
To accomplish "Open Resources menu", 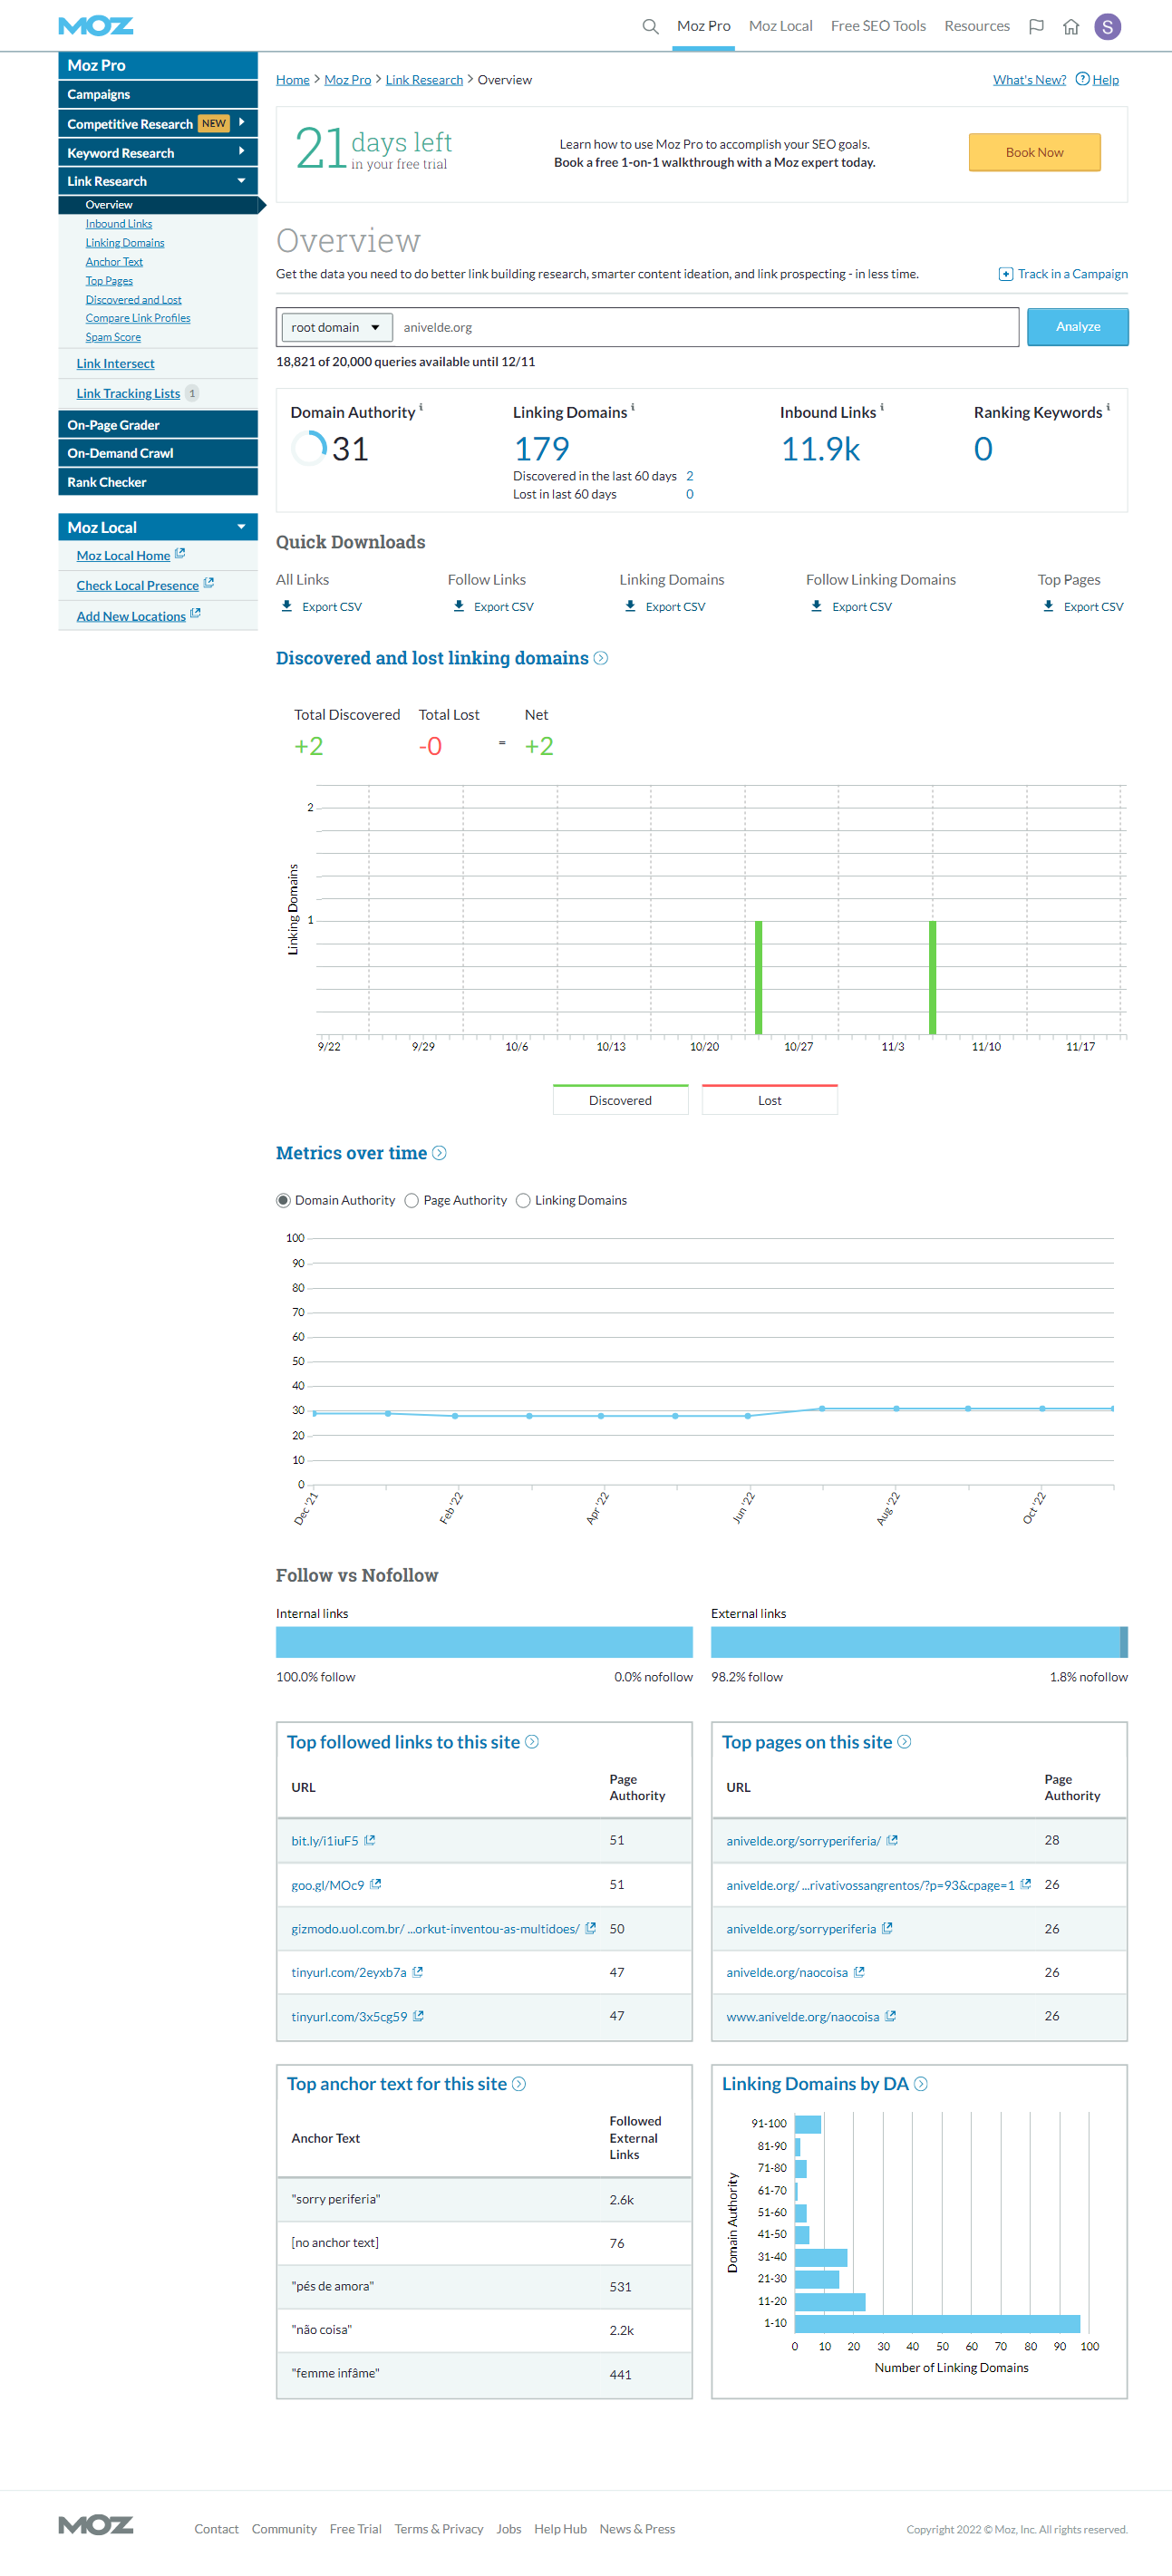I will pyautogui.click(x=977, y=26).
